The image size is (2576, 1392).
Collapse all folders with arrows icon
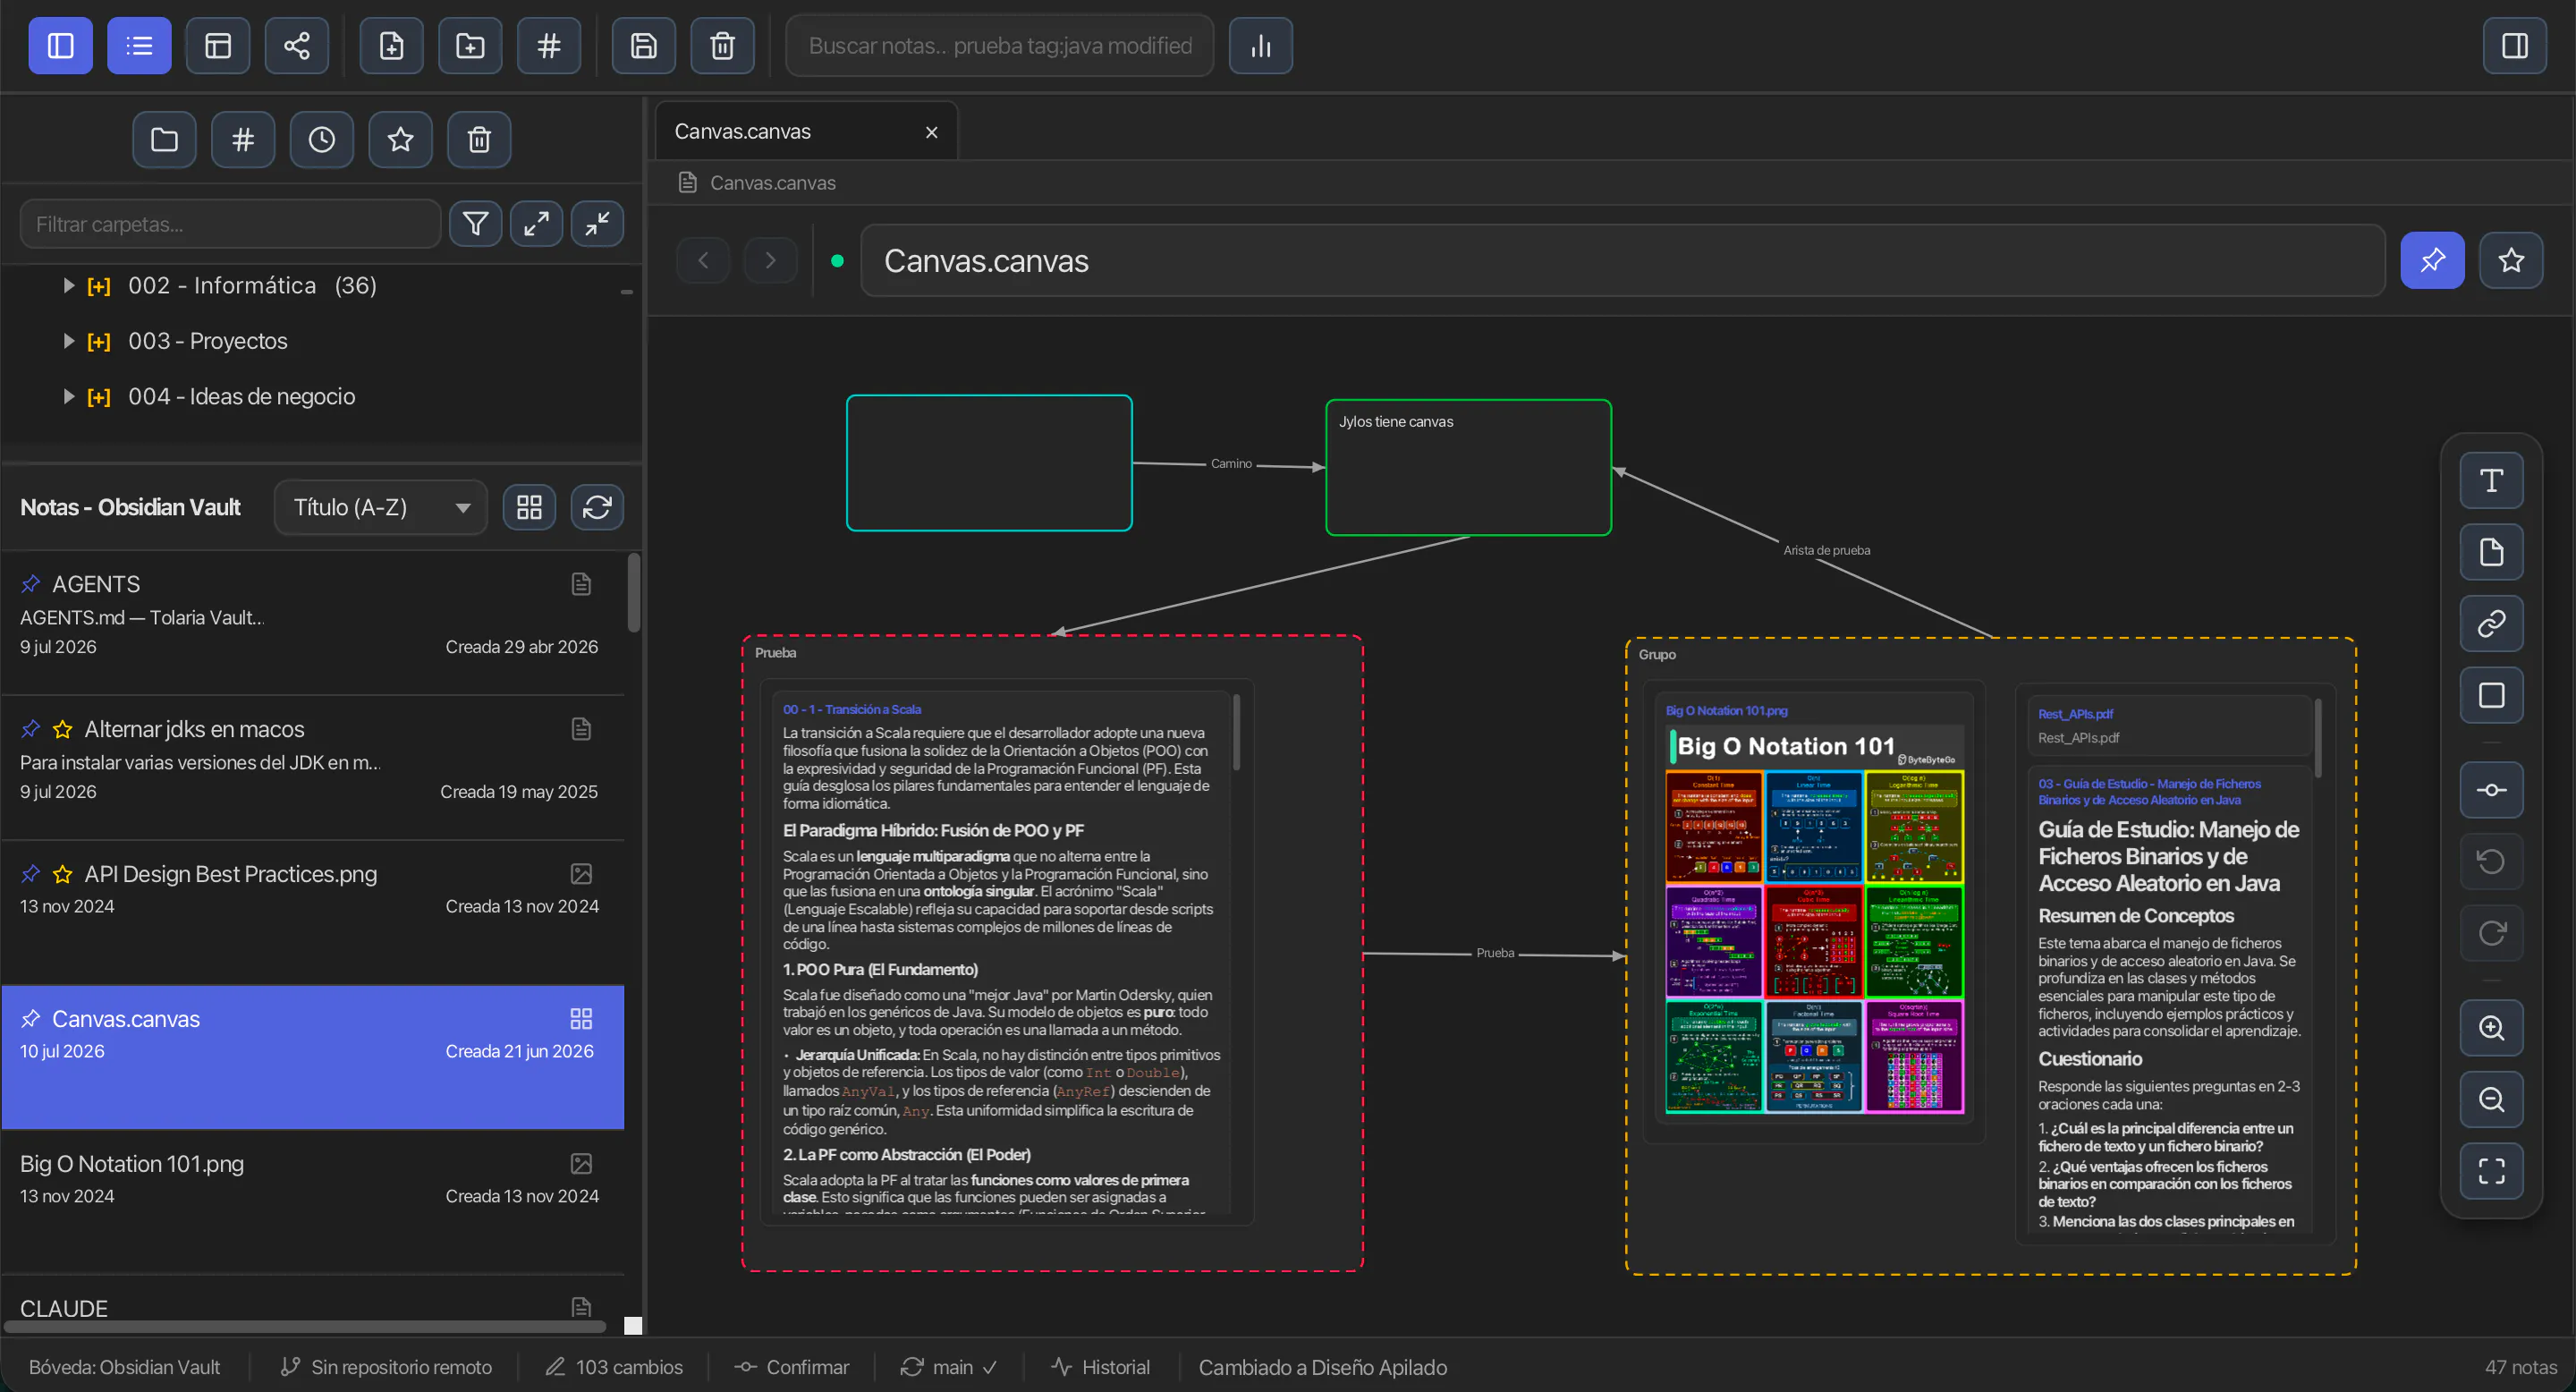click(598, 224)
